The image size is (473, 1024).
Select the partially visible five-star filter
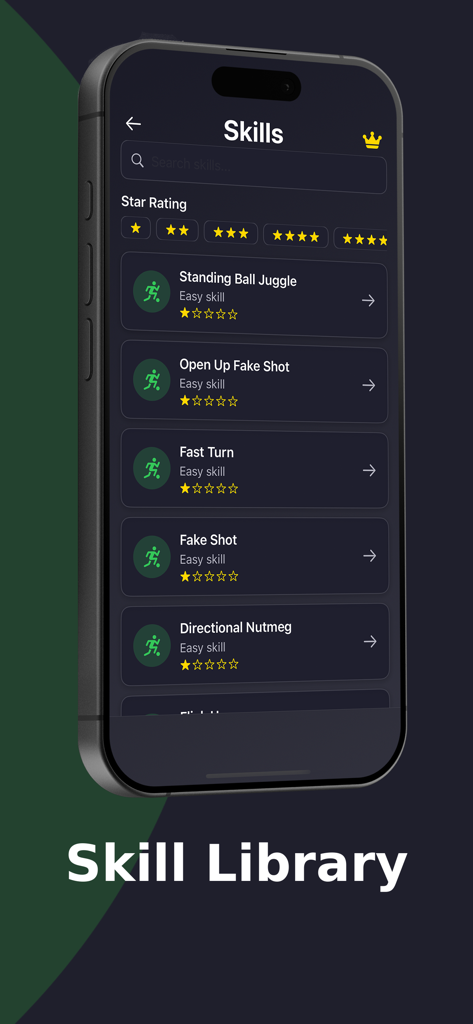[x=361, y=239]
